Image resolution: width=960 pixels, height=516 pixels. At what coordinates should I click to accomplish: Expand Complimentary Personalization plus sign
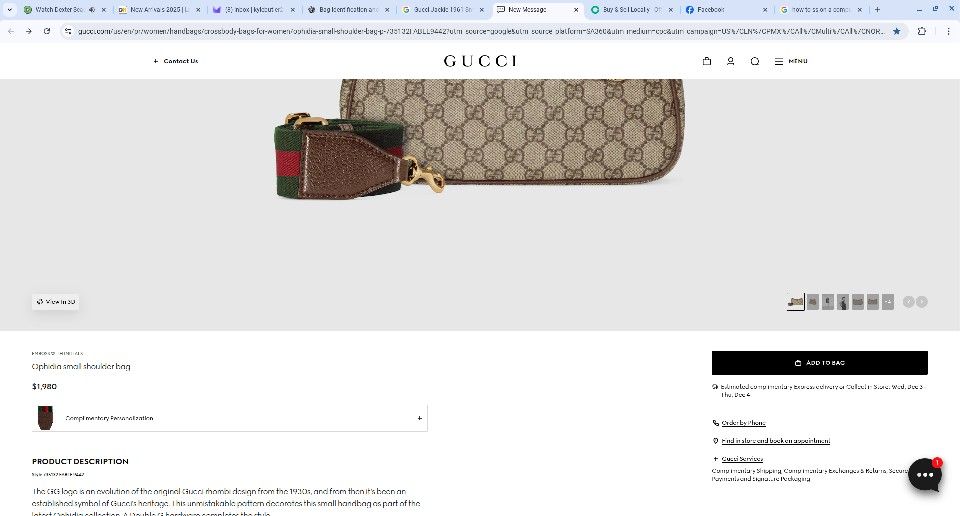point(419,418)
